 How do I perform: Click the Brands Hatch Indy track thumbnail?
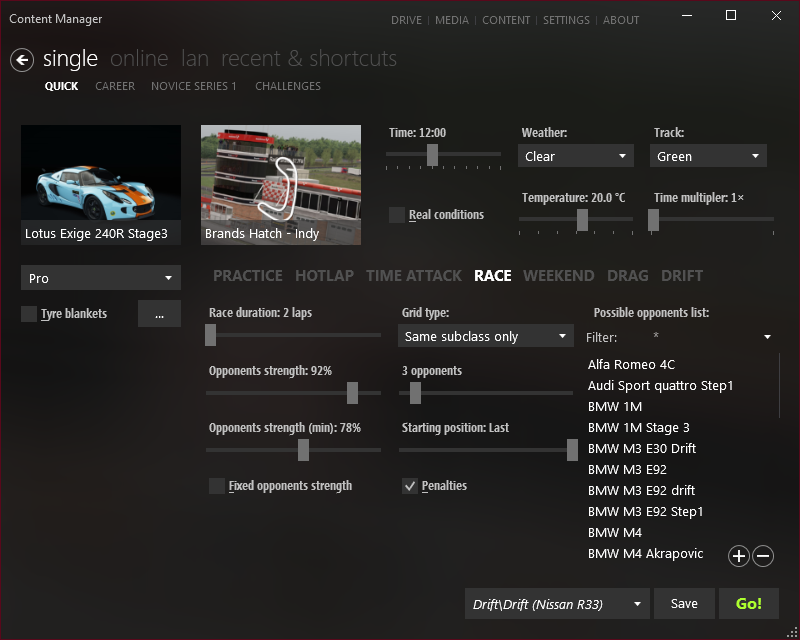pos(281,185)
